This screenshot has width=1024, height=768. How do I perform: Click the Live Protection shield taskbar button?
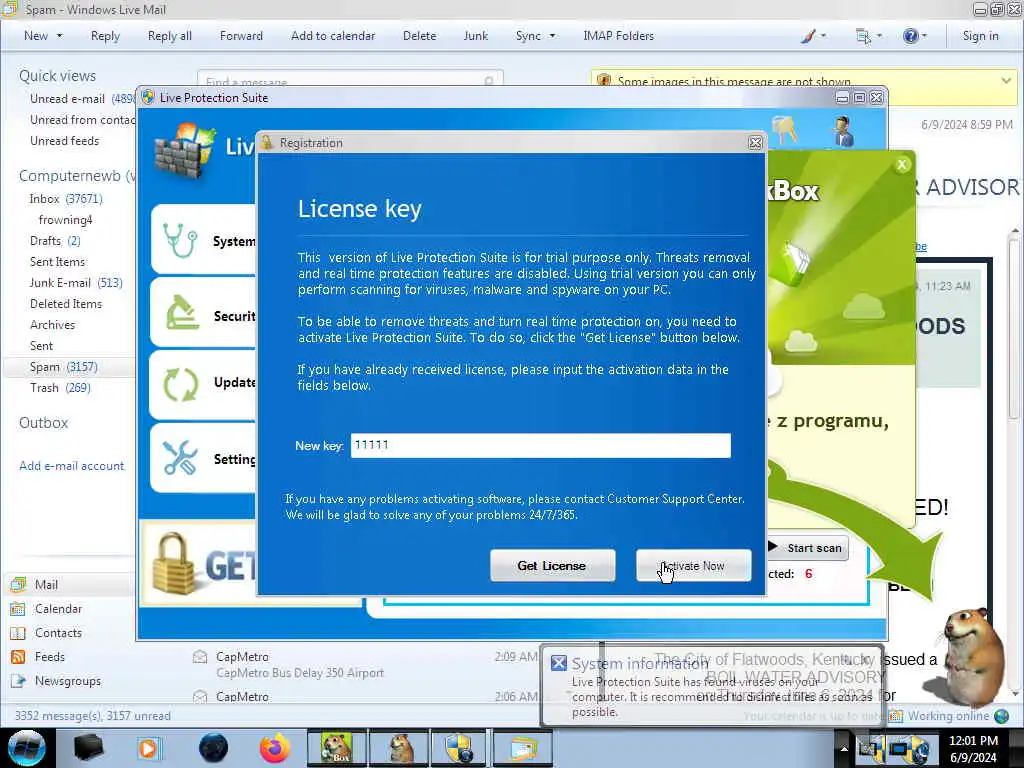[x=460, y=748]
